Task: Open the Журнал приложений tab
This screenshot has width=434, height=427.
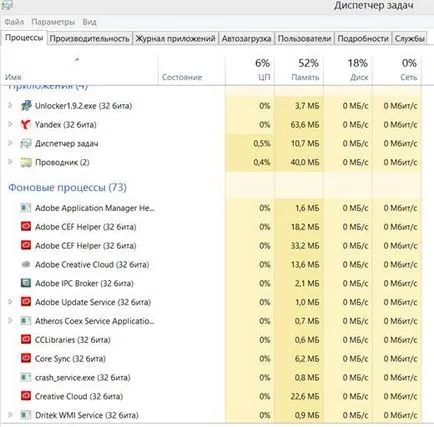Action: [x=175, y=39]
